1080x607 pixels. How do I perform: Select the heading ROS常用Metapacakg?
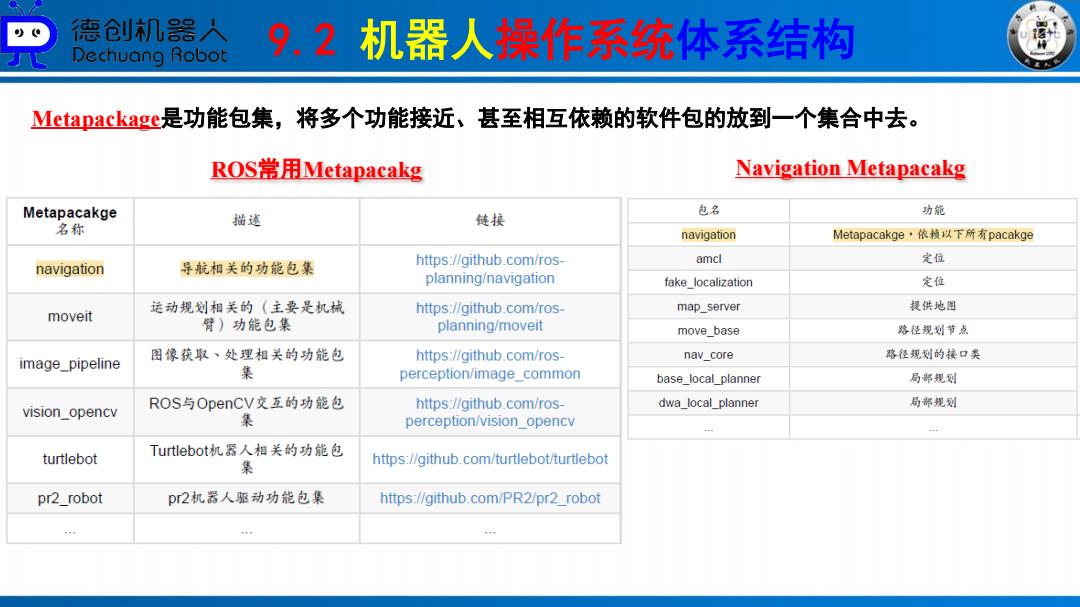pyautogui.click(x=316, y=169)
